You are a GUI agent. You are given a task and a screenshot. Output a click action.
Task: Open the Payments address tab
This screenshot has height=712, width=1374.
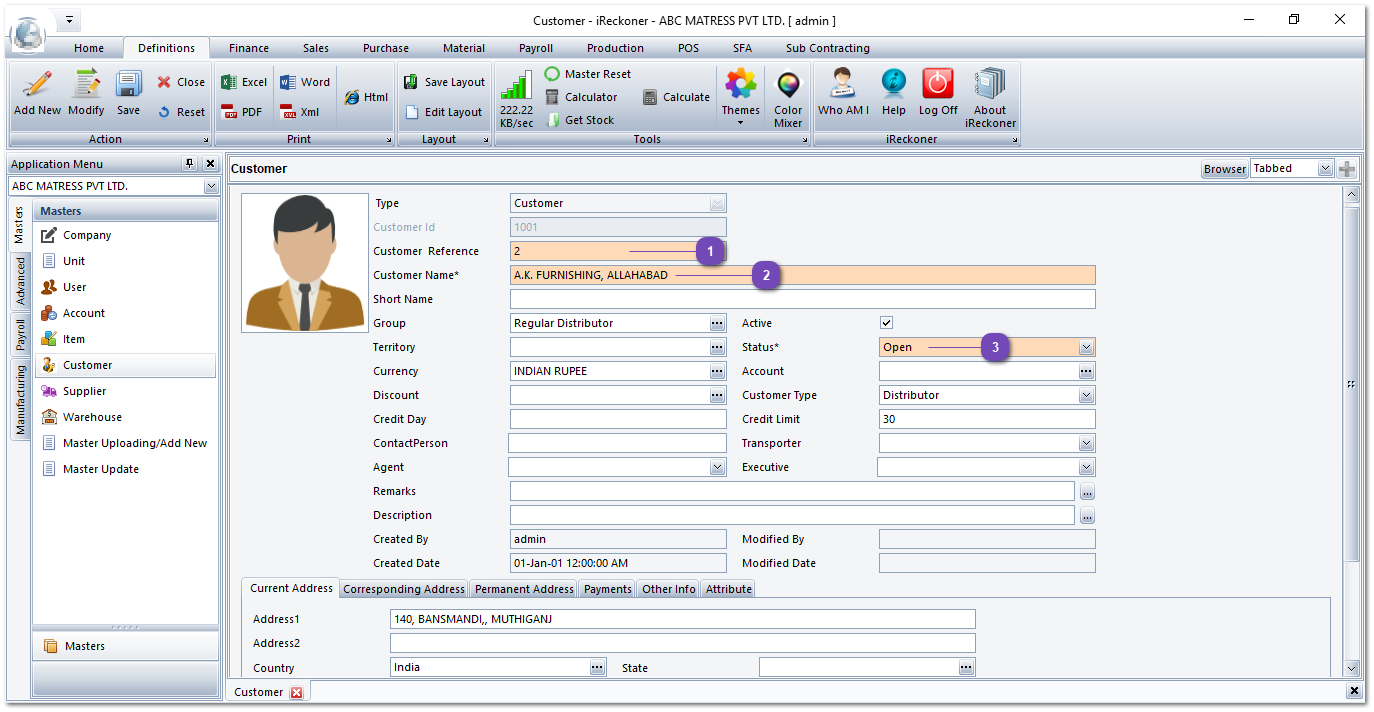tap(608, 589)
